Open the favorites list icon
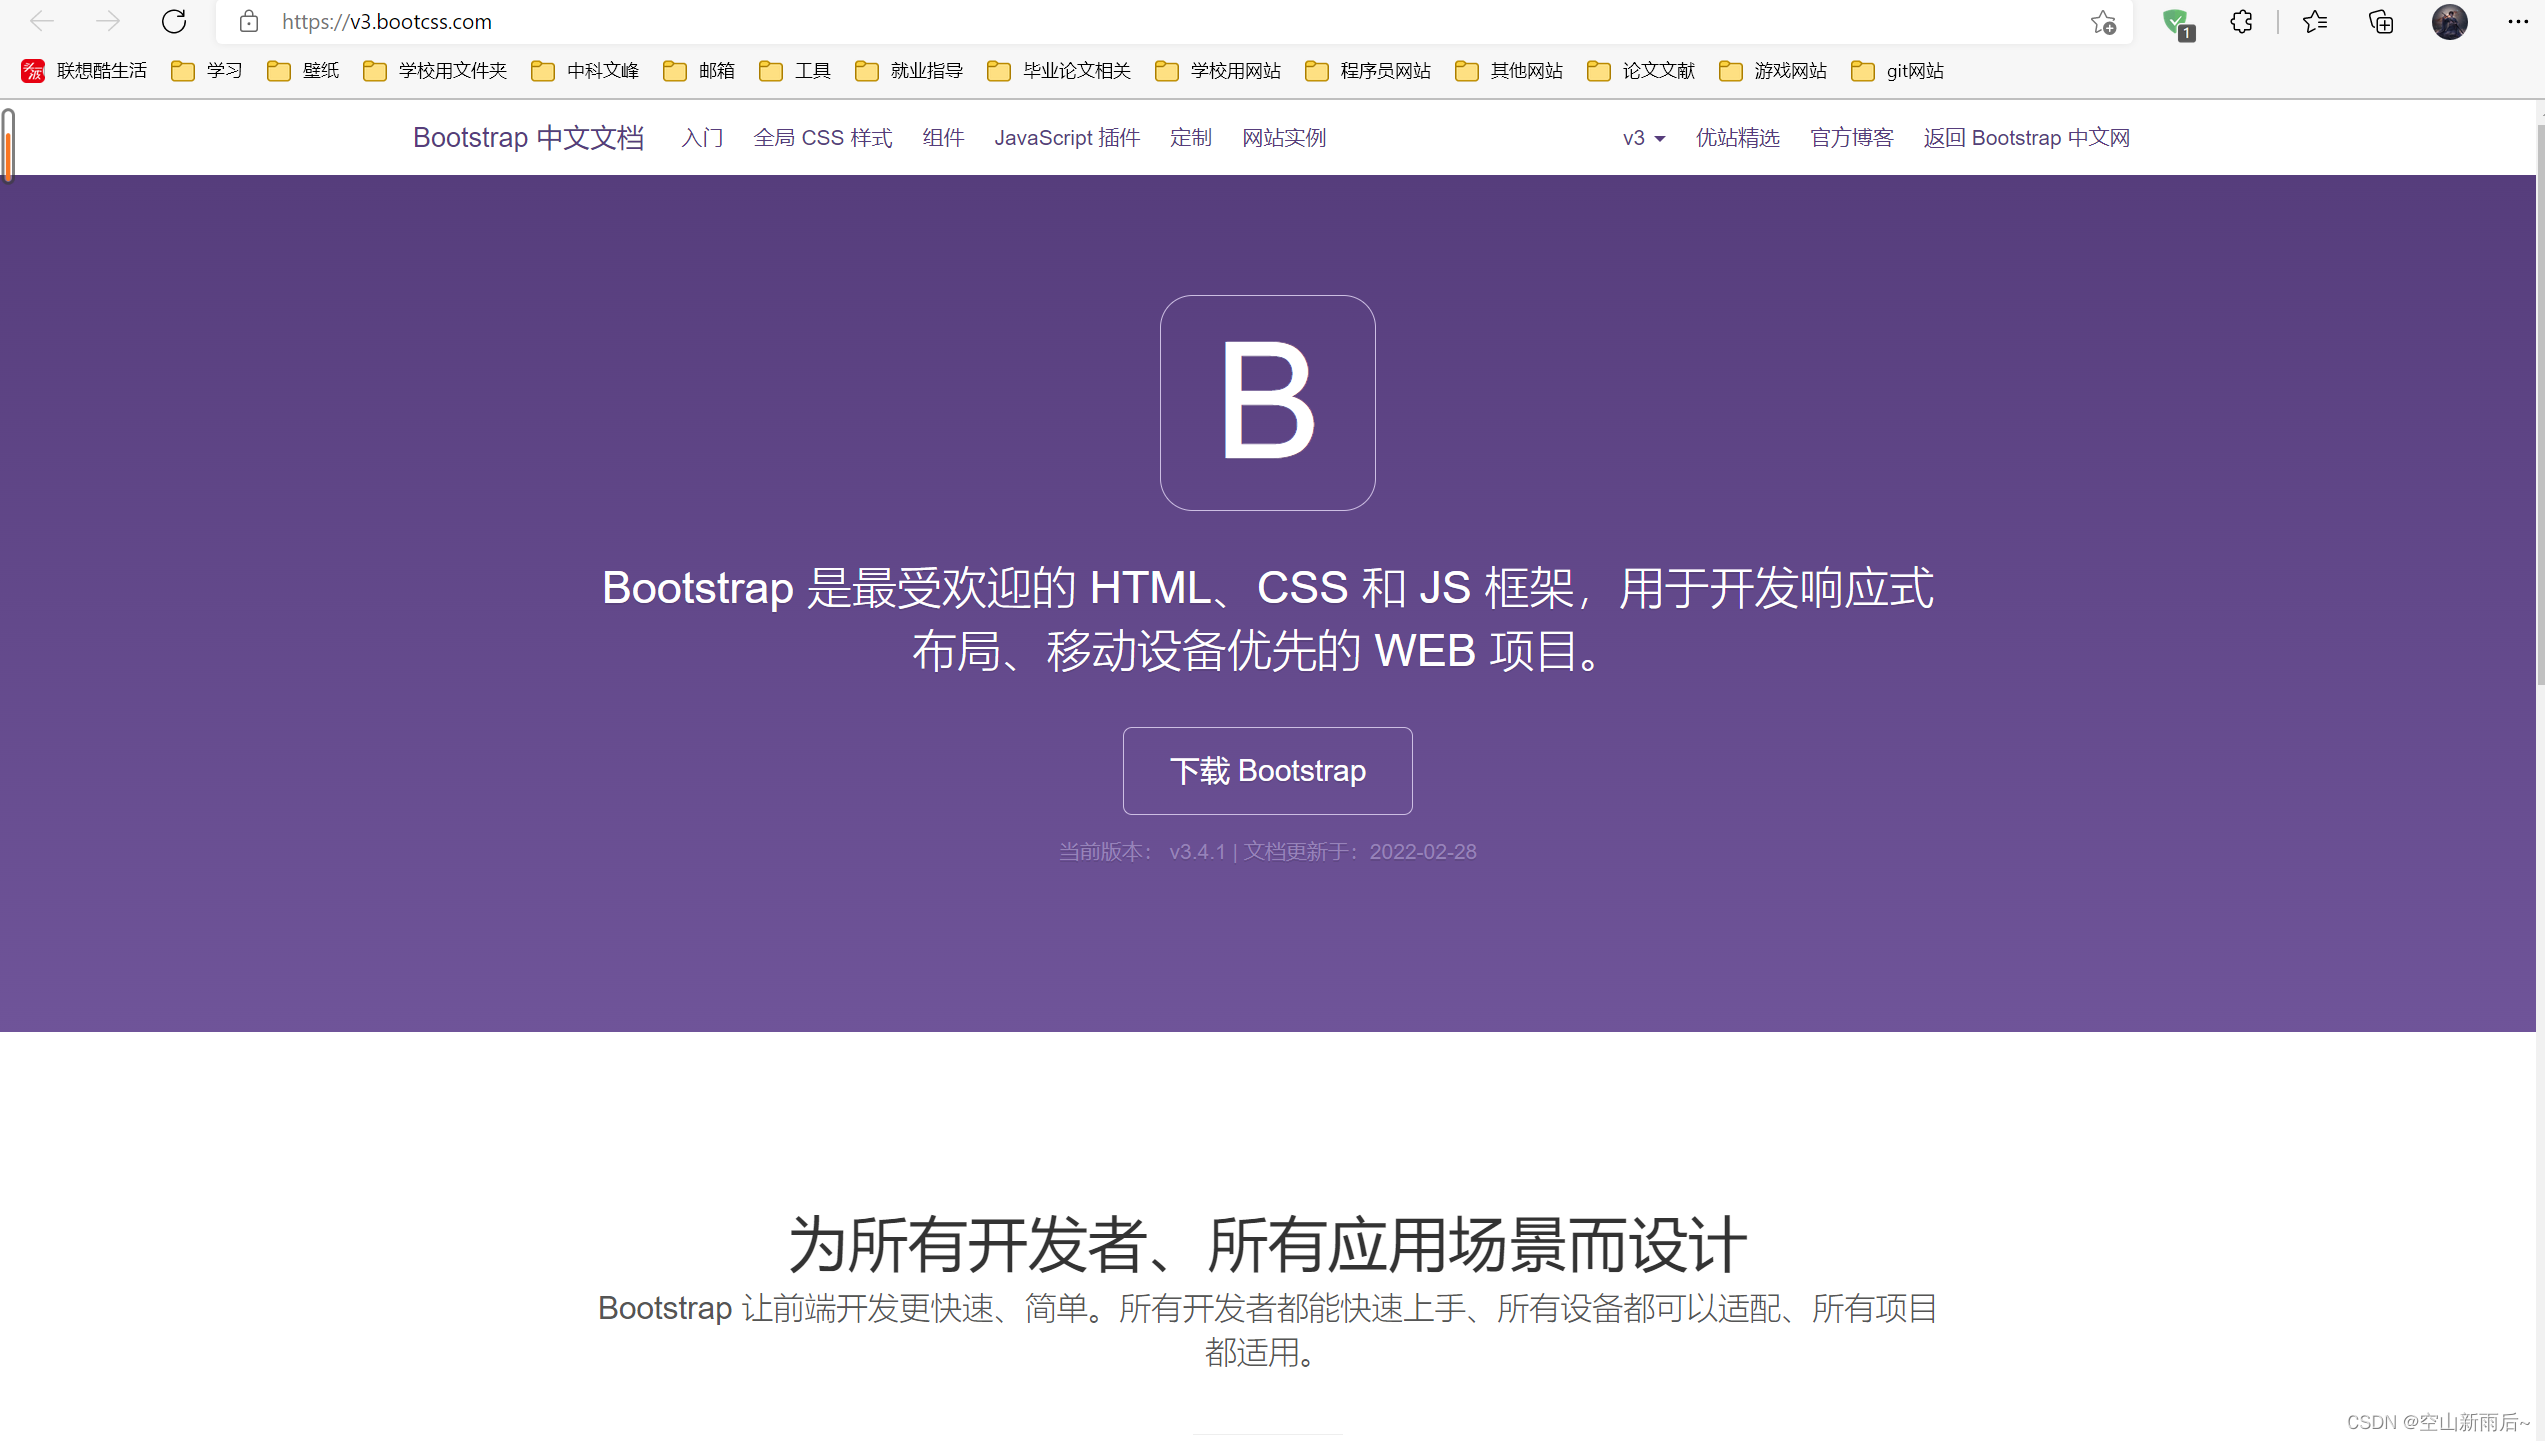The width and height of the screenshot is (2545, 1441). click(x=2314, y=22)
